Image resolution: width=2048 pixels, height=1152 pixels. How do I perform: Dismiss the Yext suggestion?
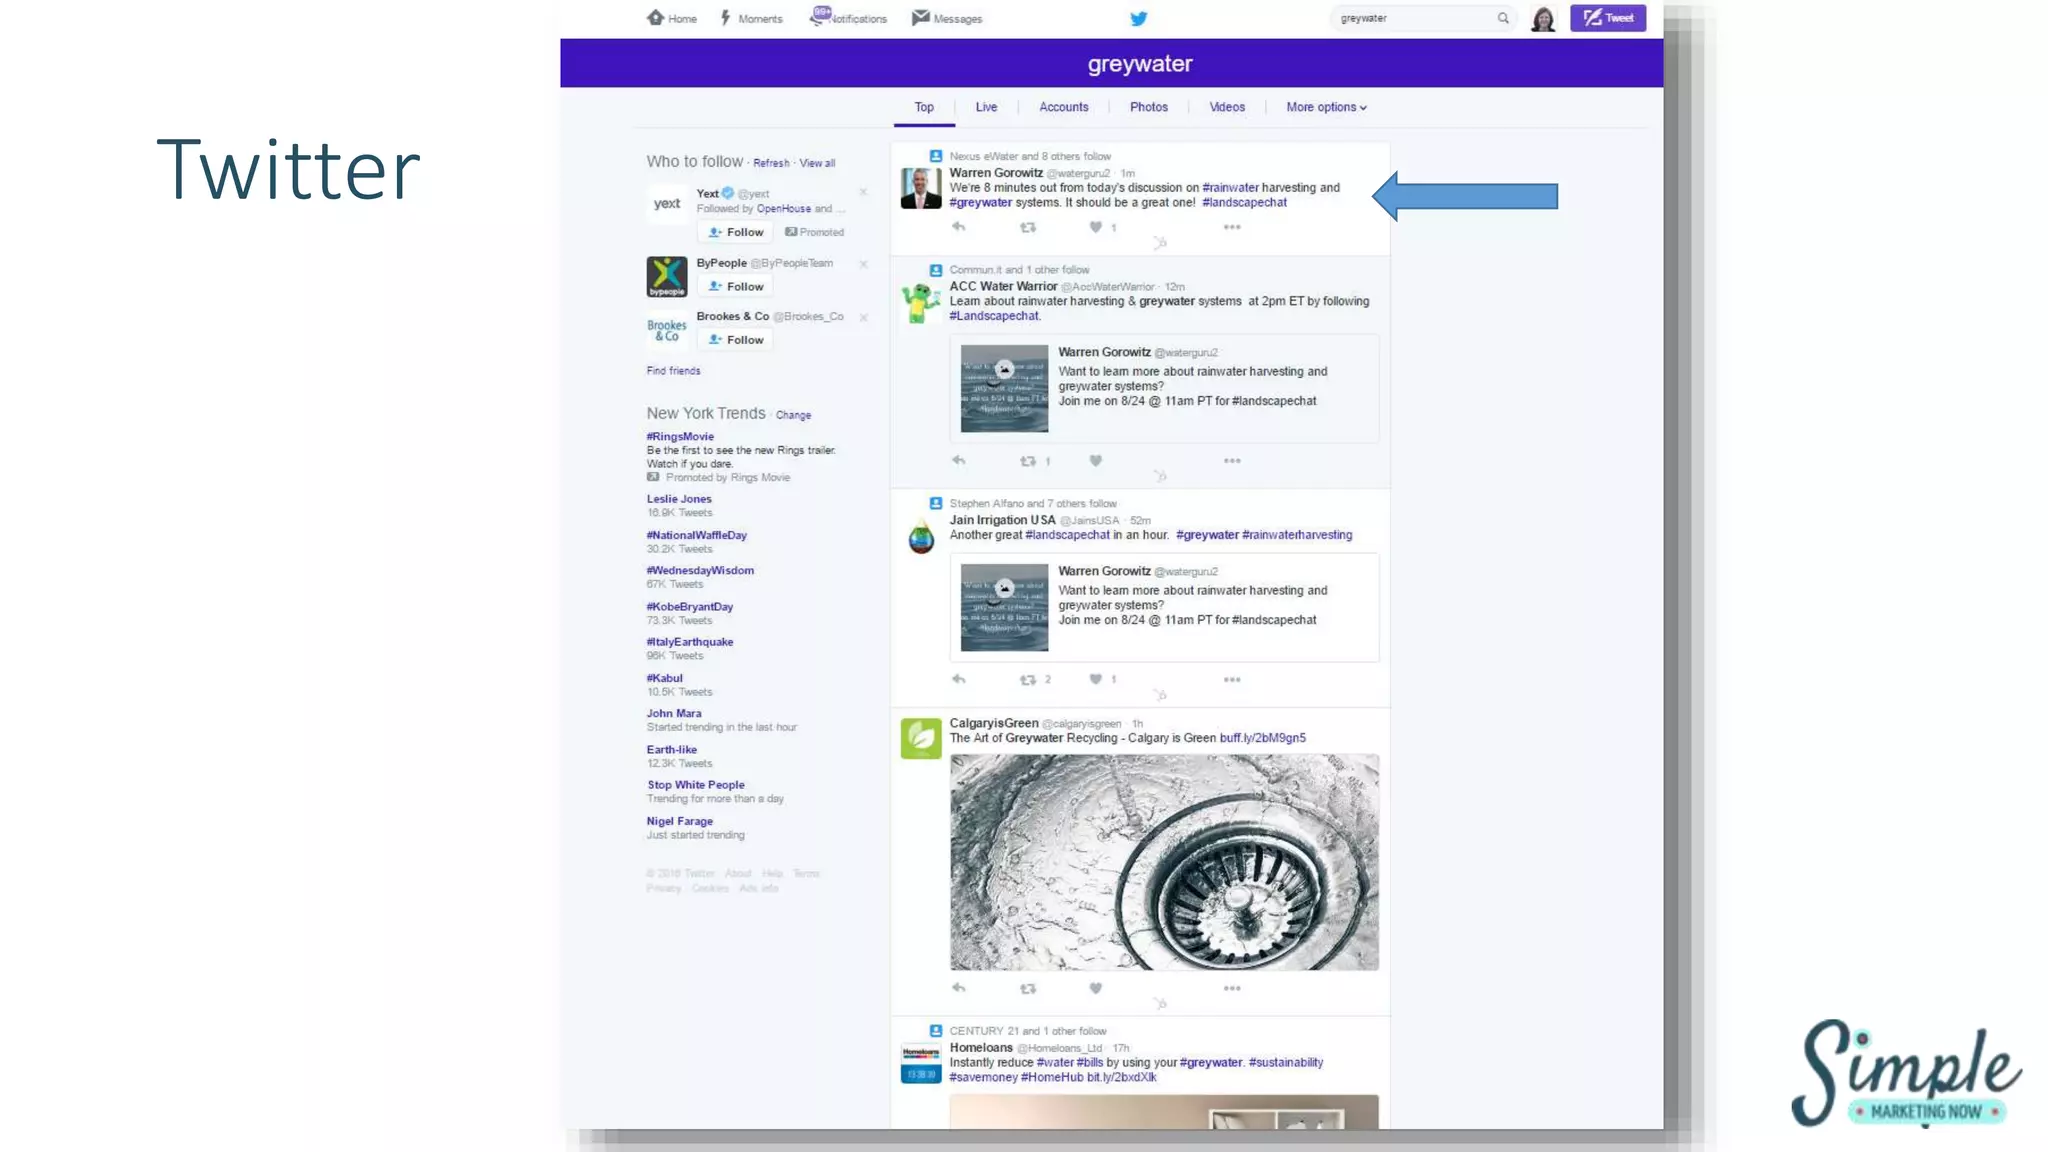[863, 192]
